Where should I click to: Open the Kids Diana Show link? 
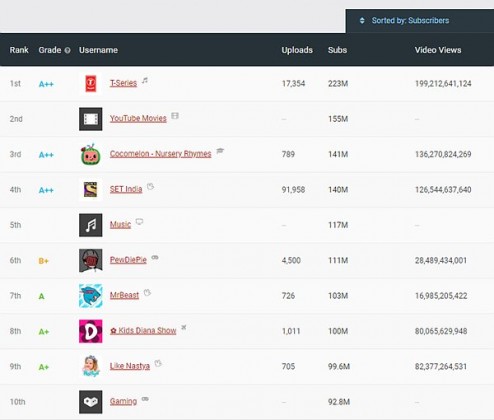tap(143, 331)
